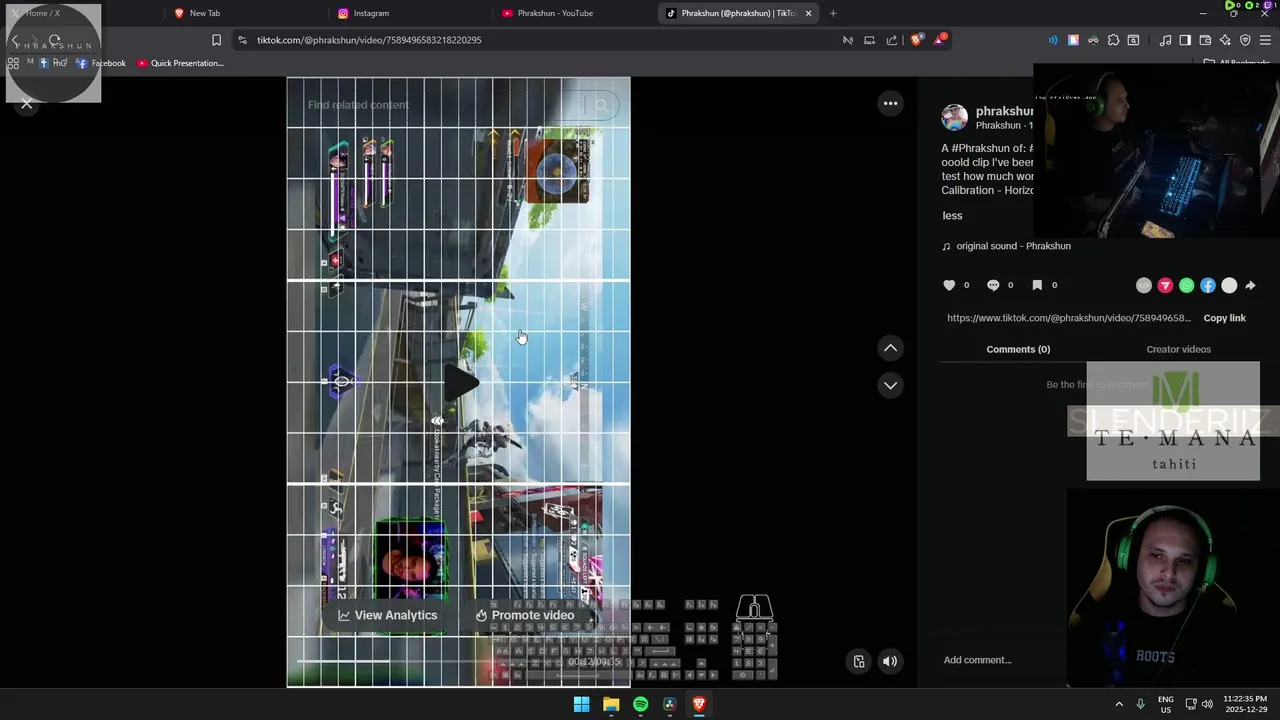The image size is (1280, 720).
Task: Open View Analytics for video
Action: point(387,615)
